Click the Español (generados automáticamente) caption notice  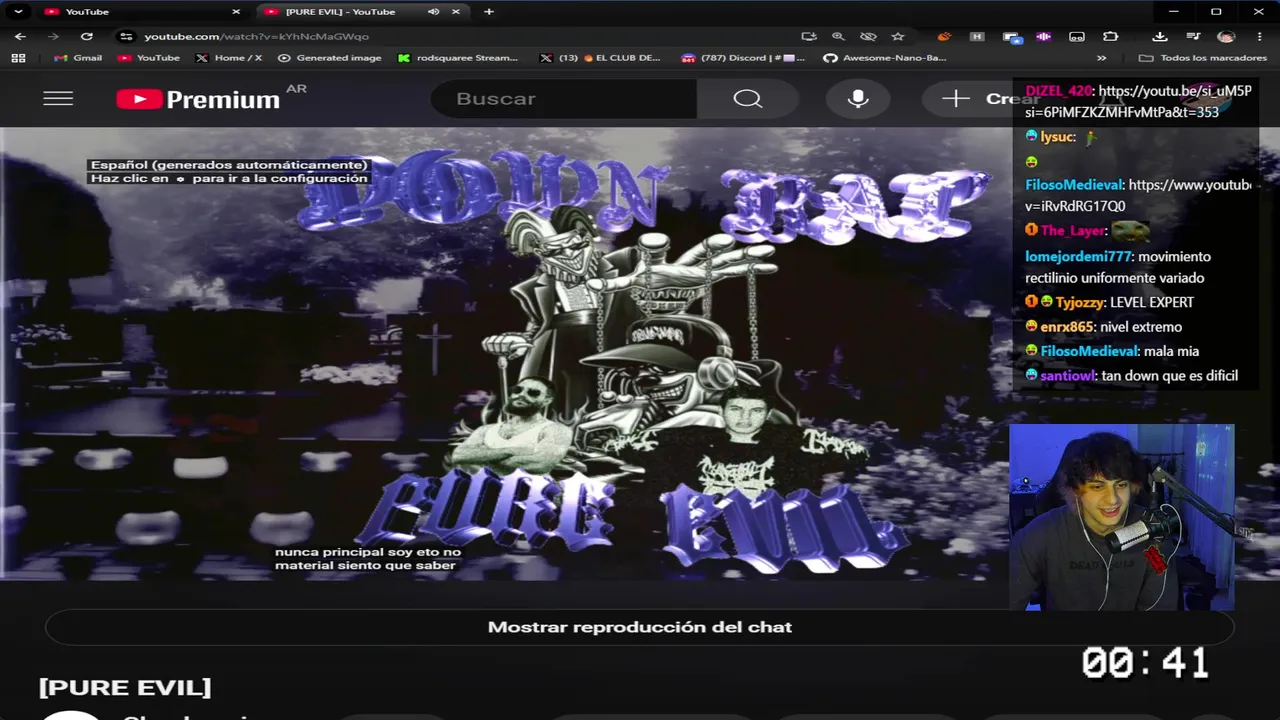(x=229, y=165)
